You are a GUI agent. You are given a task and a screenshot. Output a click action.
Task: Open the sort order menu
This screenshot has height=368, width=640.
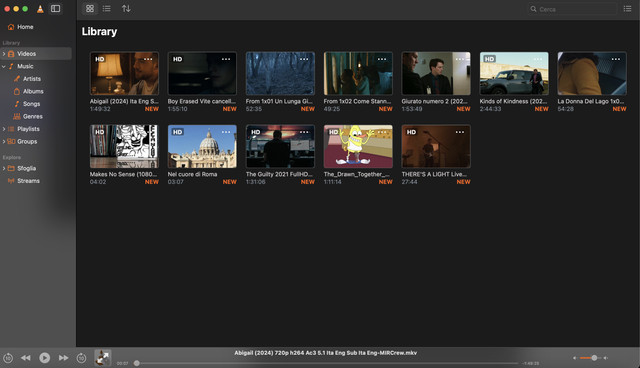(x=126, y=9)
